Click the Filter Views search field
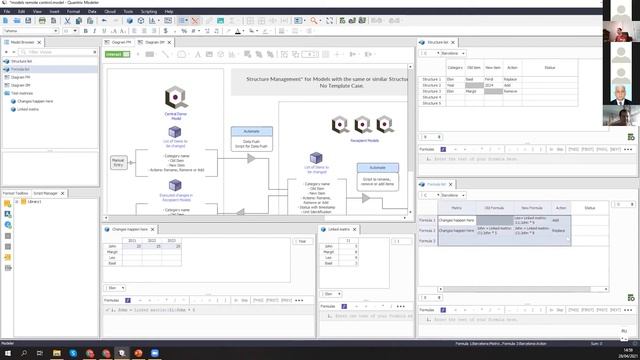 [x=57, y=52]
